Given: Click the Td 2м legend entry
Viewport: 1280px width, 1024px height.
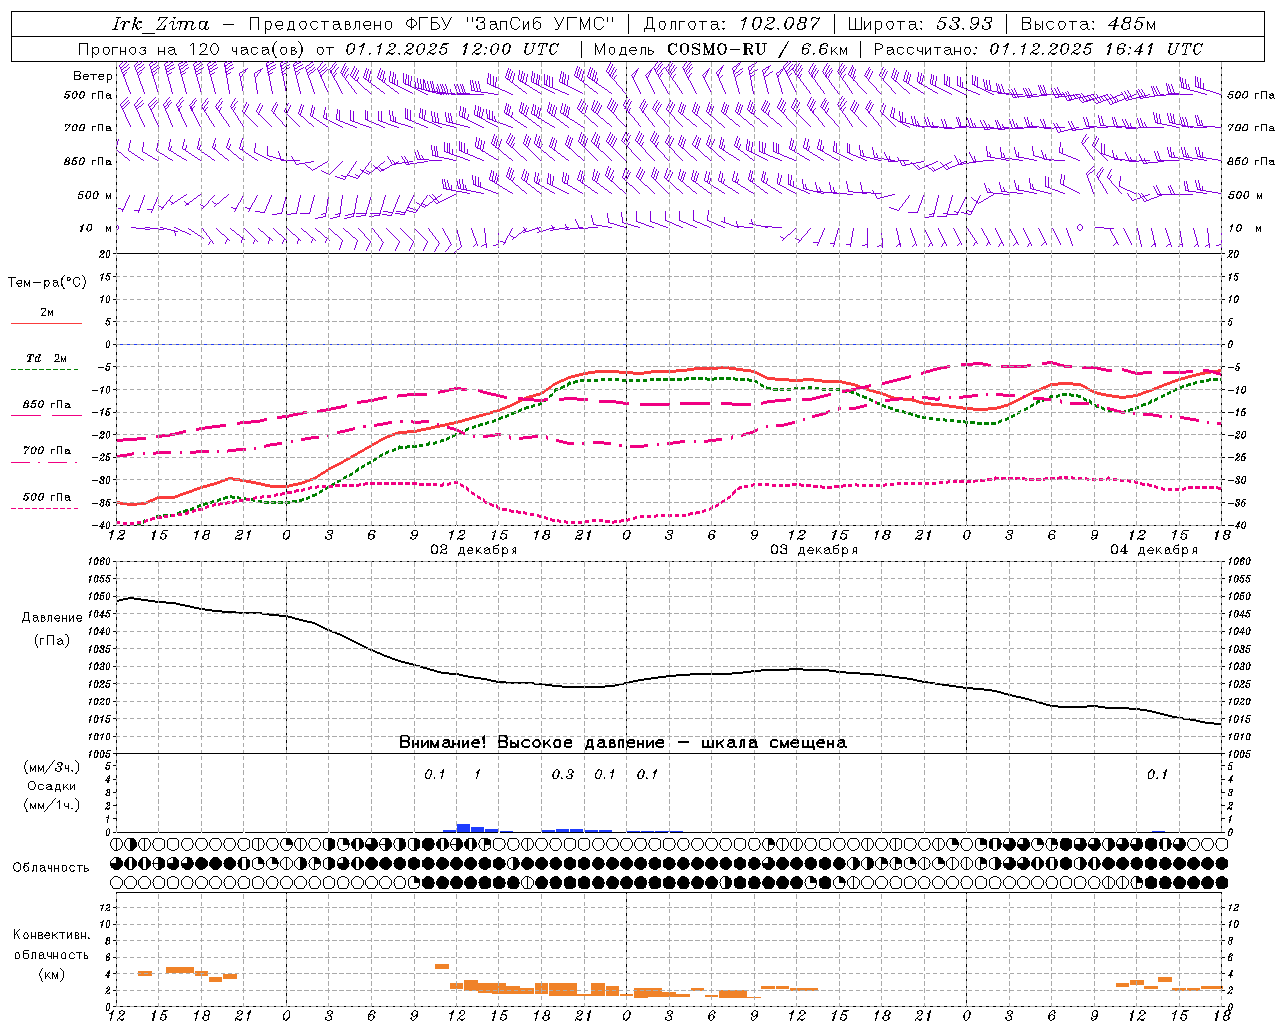Looking at the screenshot, I should pos(46,358).
